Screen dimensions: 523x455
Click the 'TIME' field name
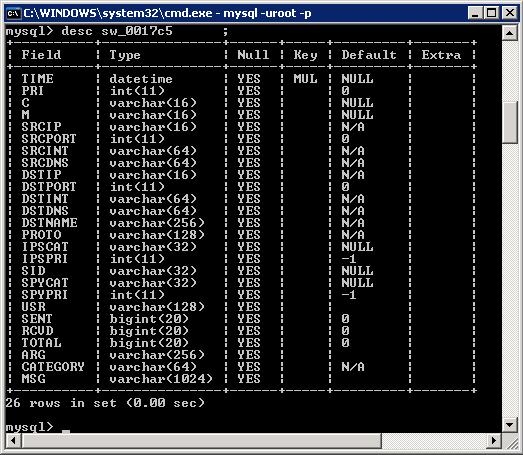37,79
